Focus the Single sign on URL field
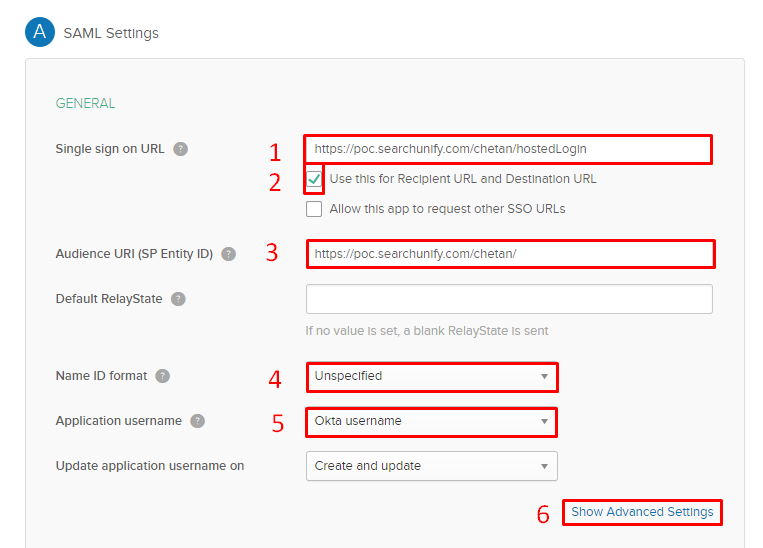The height and width of the screenshot is (548, 763). 508,149
